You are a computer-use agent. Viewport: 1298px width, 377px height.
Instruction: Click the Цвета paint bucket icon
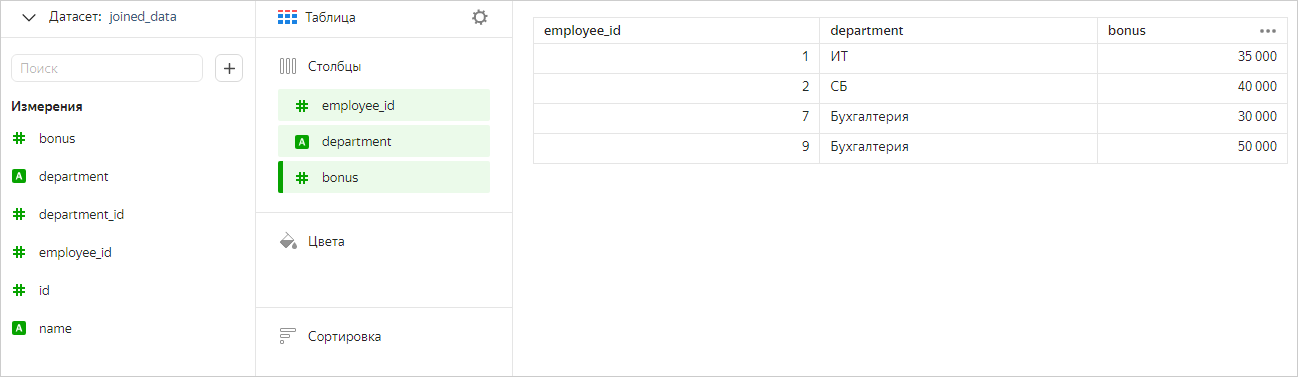tap(288, 241)
